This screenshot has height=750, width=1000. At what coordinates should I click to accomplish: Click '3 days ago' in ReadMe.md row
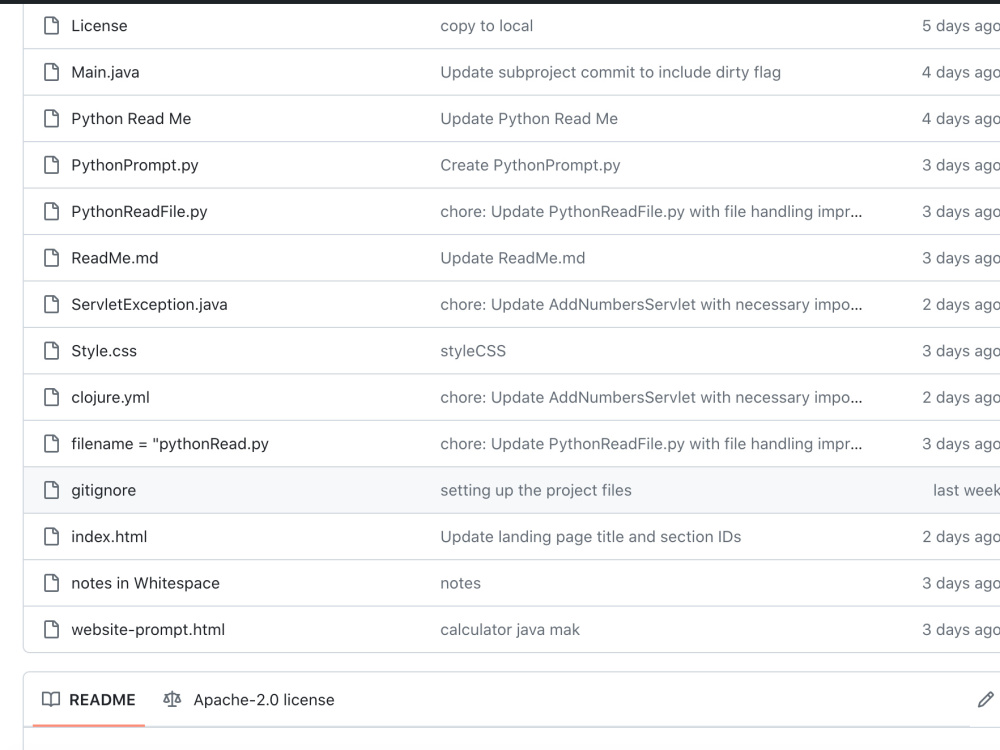pos(960,258)
